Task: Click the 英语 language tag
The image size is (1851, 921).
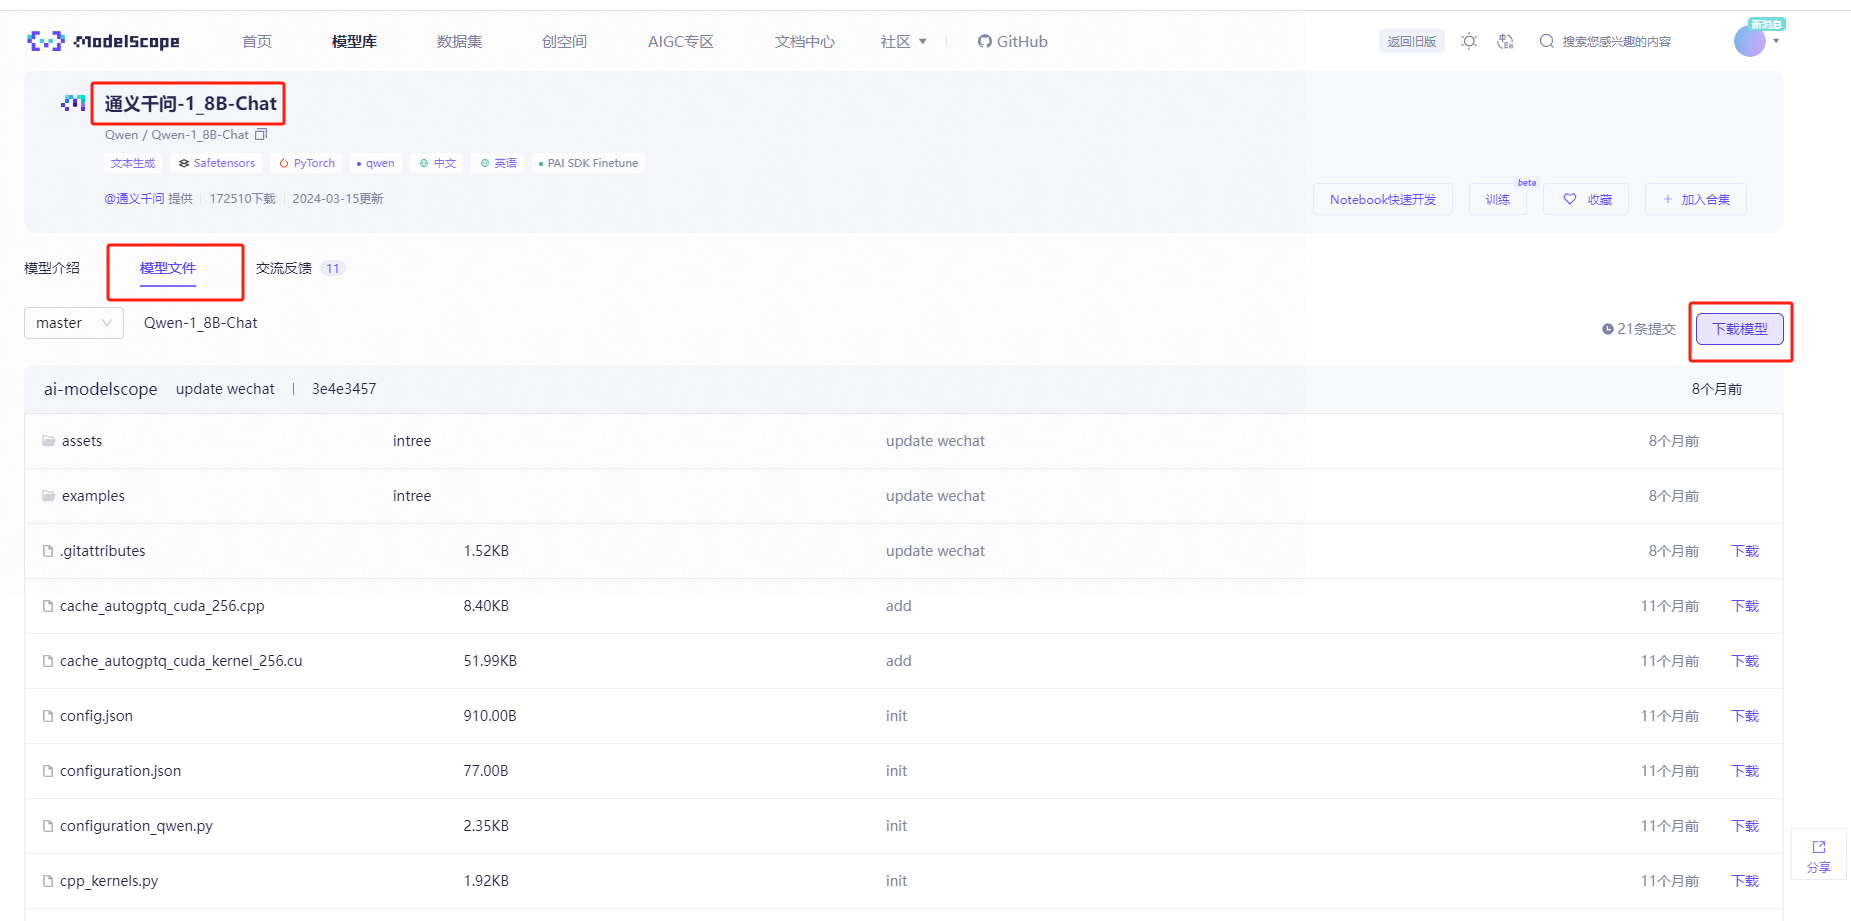Action: 499,163
